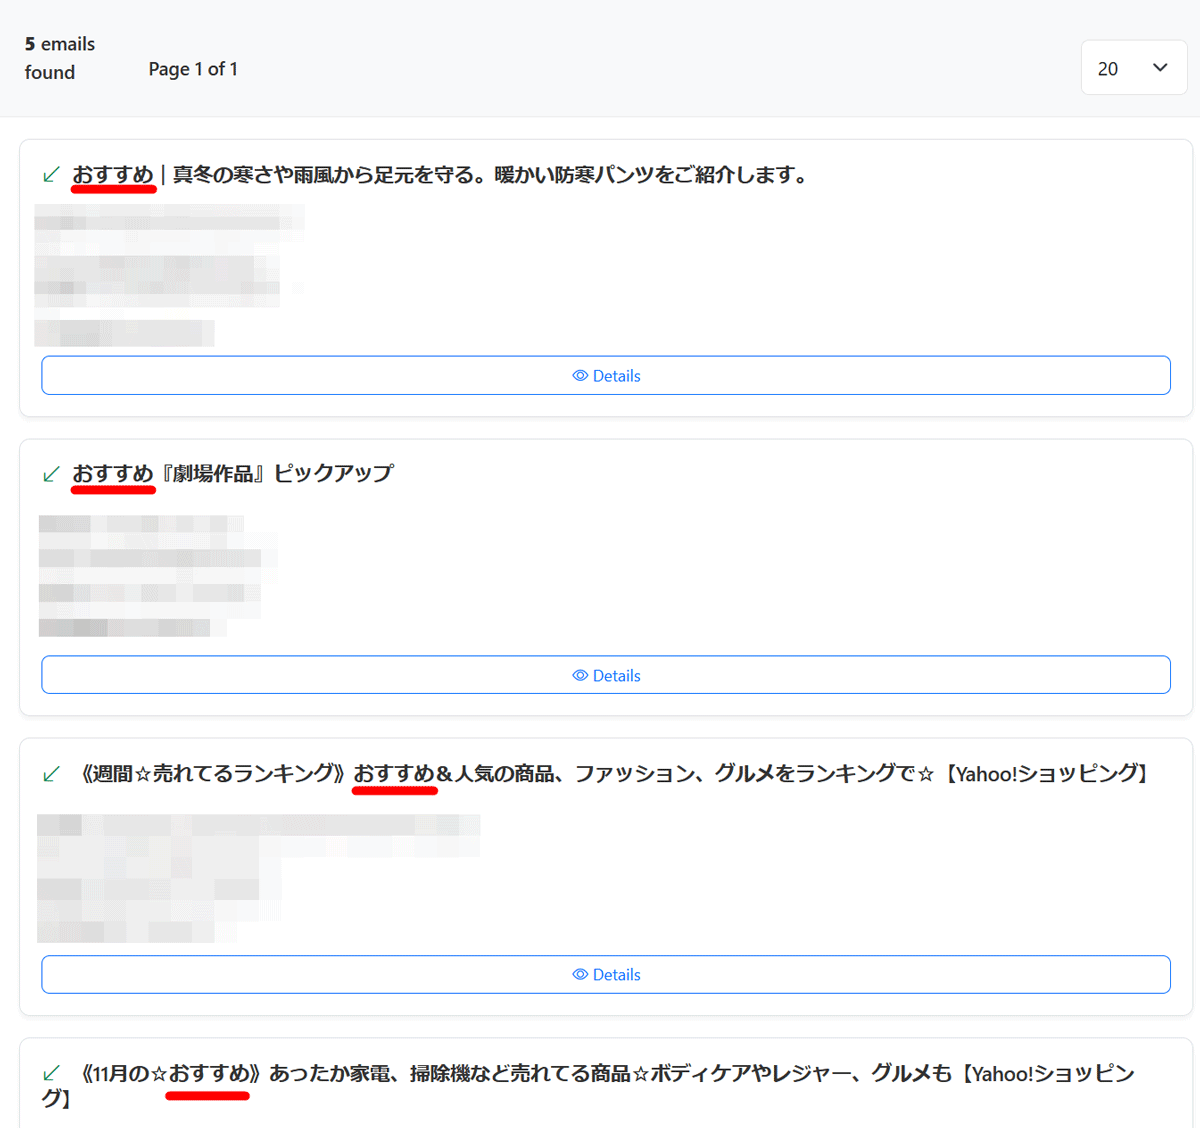This screenshot has width=1200, height=1128.
Task: Click incoming arrow icon on 週間☆売れてるランキング email
Action: coord(51,774)
